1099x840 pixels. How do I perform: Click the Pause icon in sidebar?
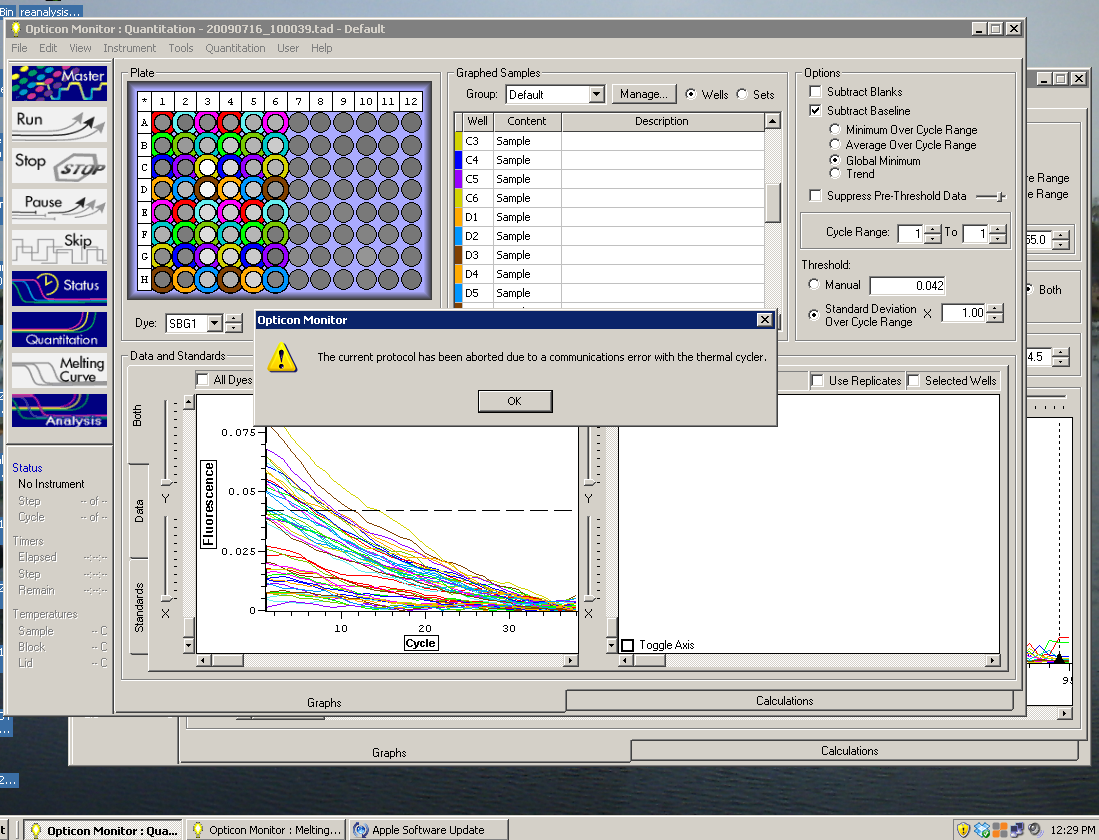[59, 206]
